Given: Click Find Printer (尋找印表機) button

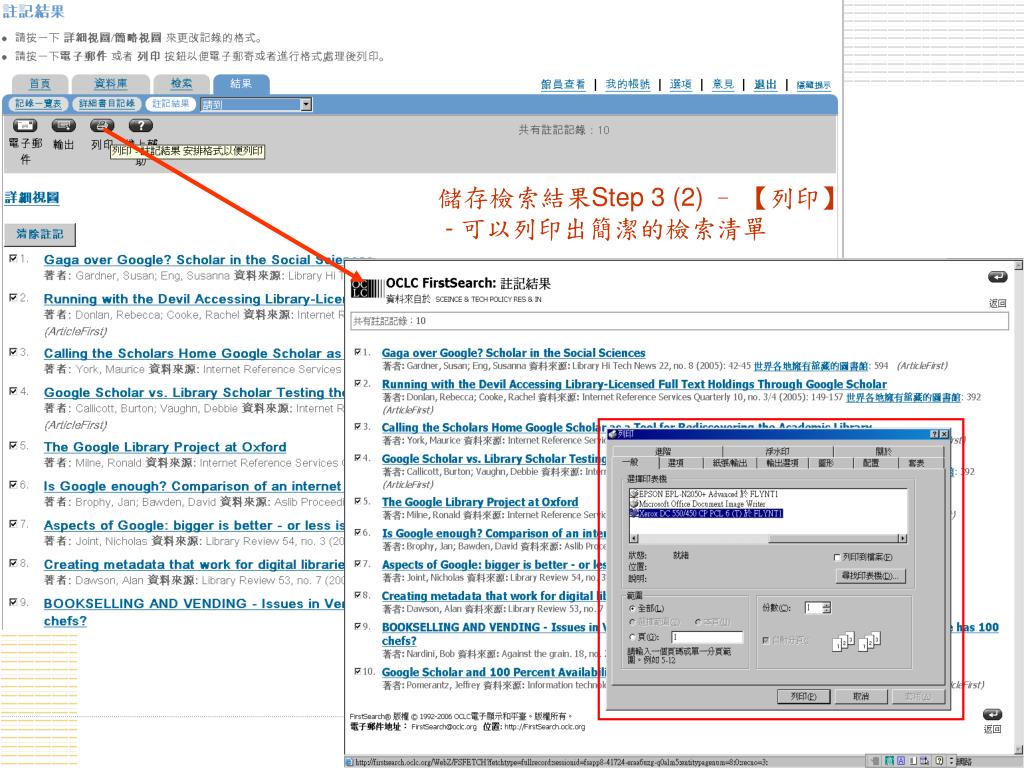Looking at the screenshot, I should click(x=871, y=576).
